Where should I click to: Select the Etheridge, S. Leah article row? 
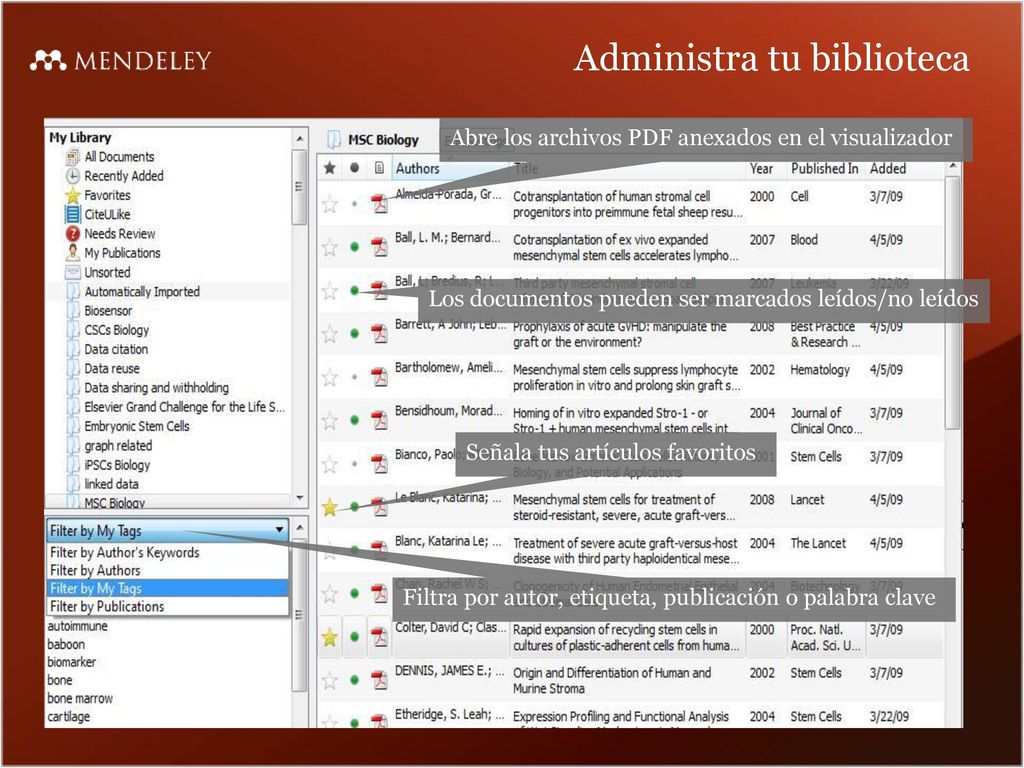pos(631,716)
